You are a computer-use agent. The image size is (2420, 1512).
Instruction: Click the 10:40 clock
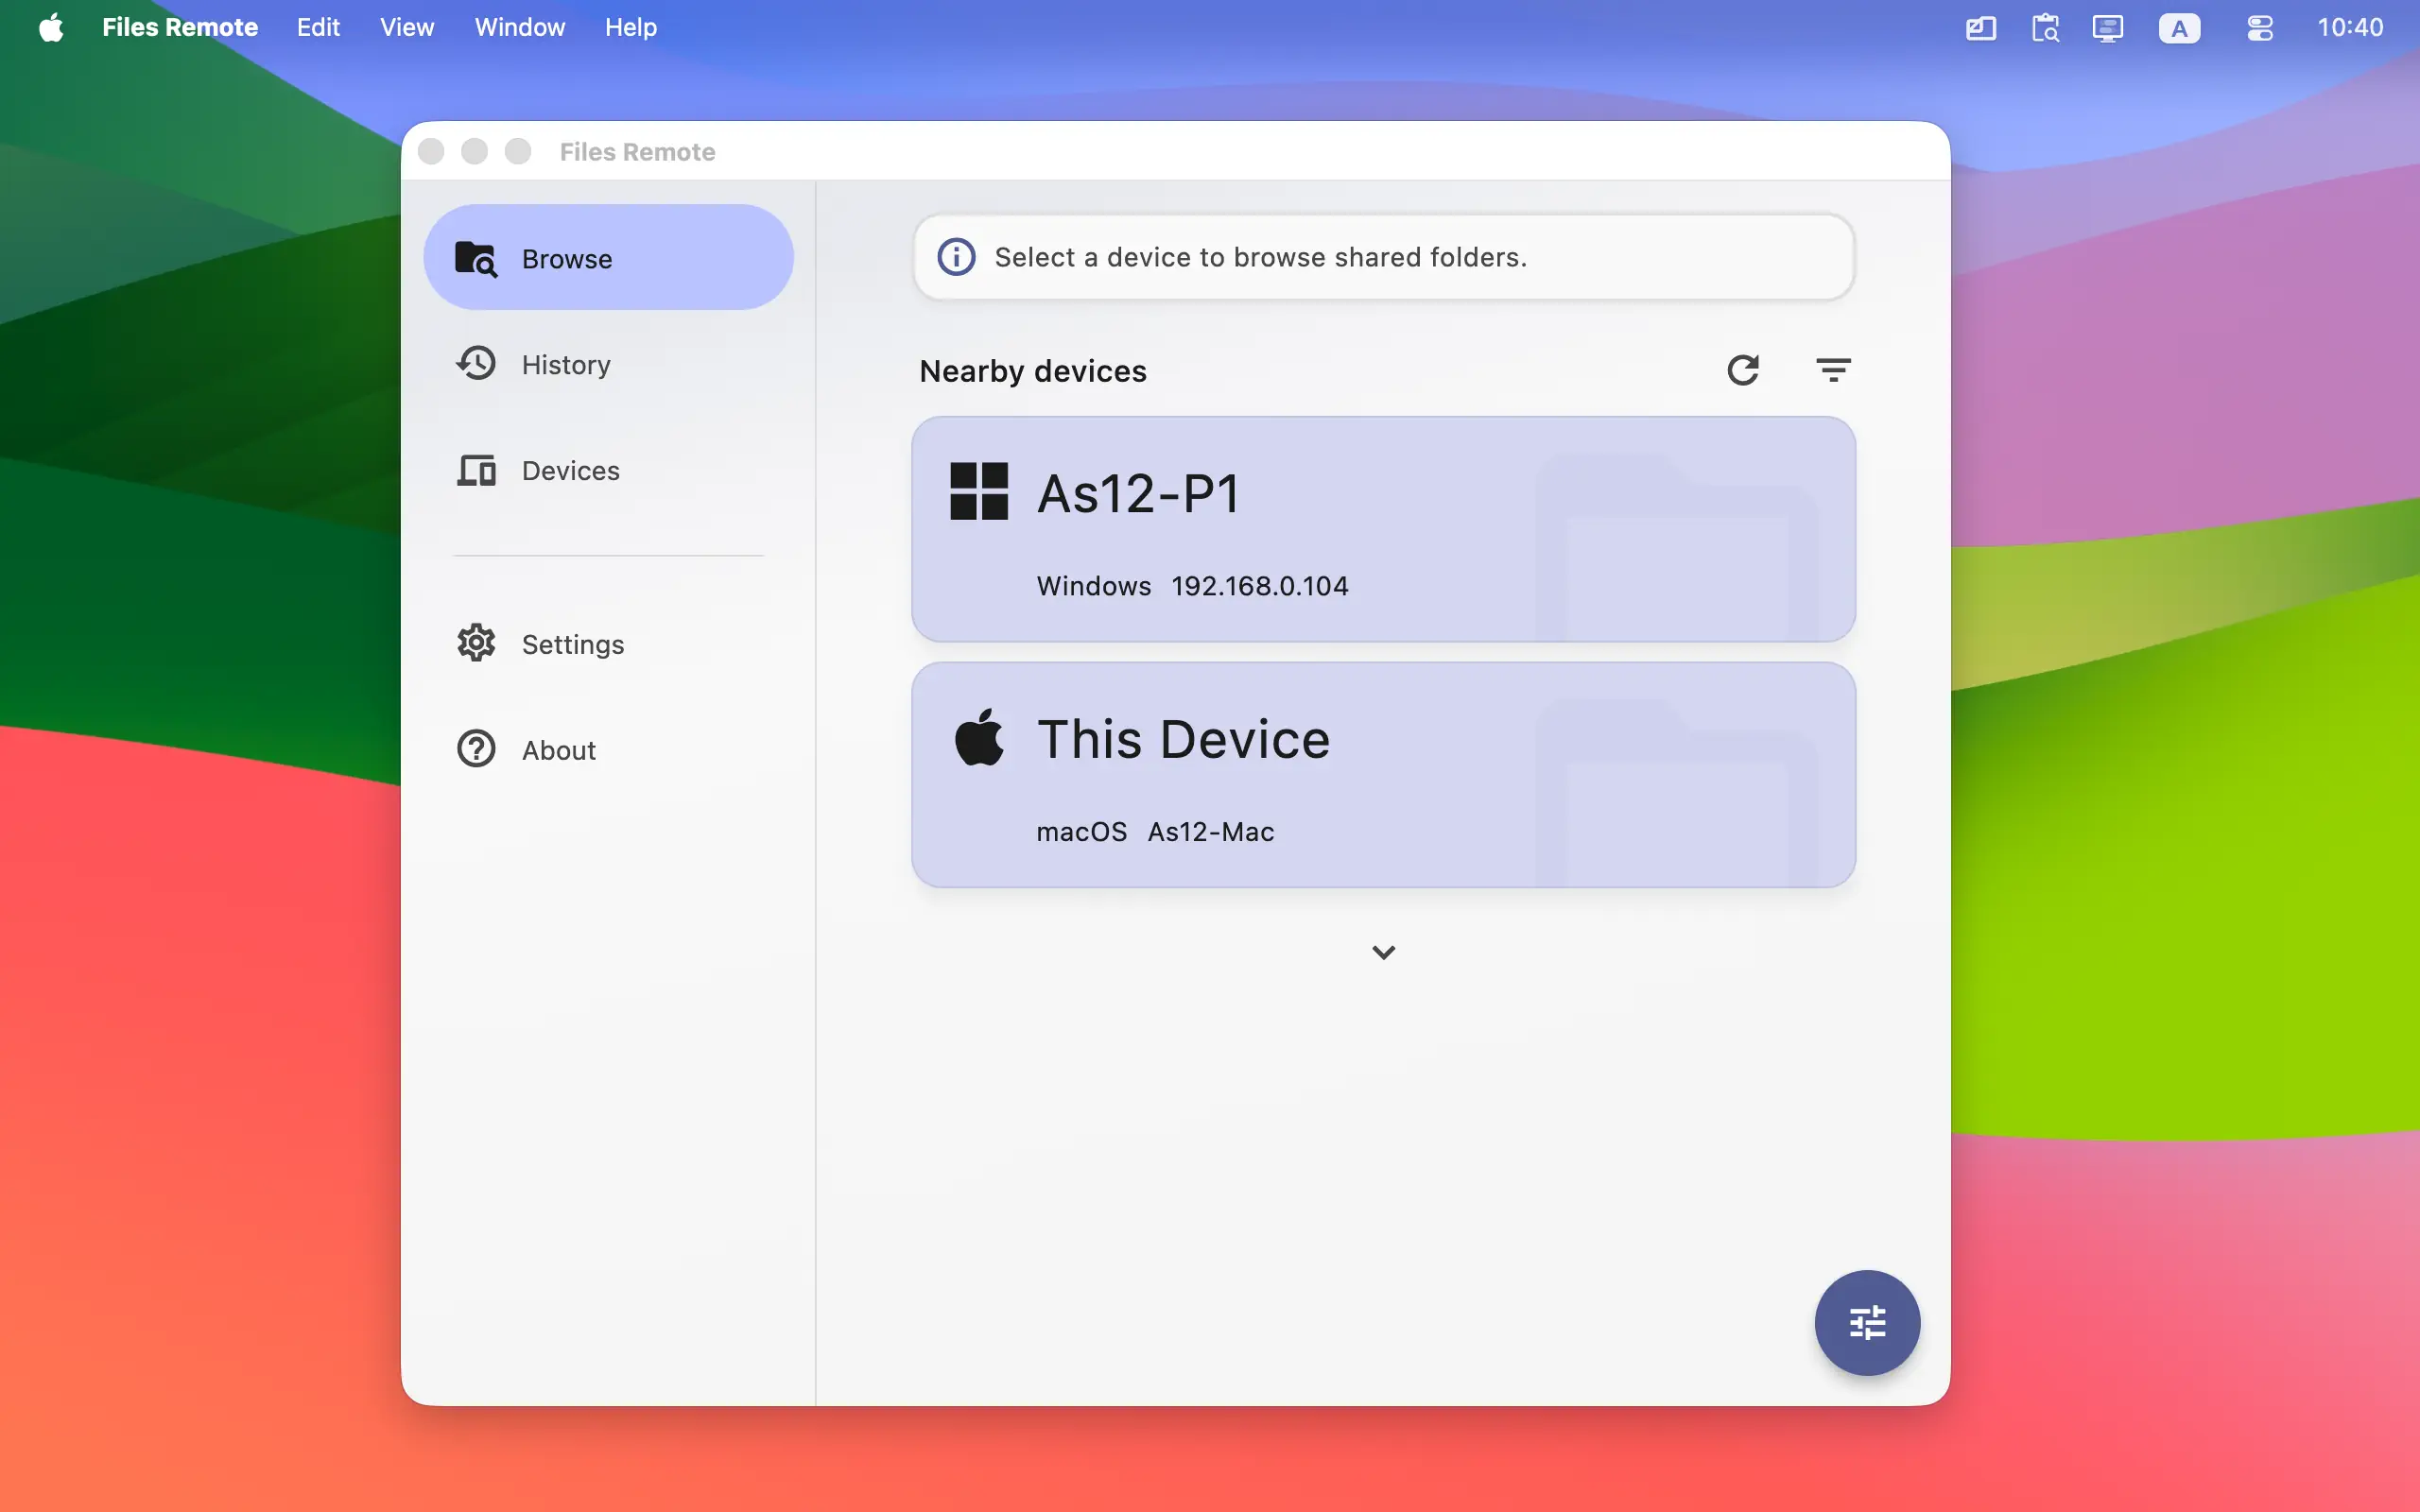click(2350, 27)
